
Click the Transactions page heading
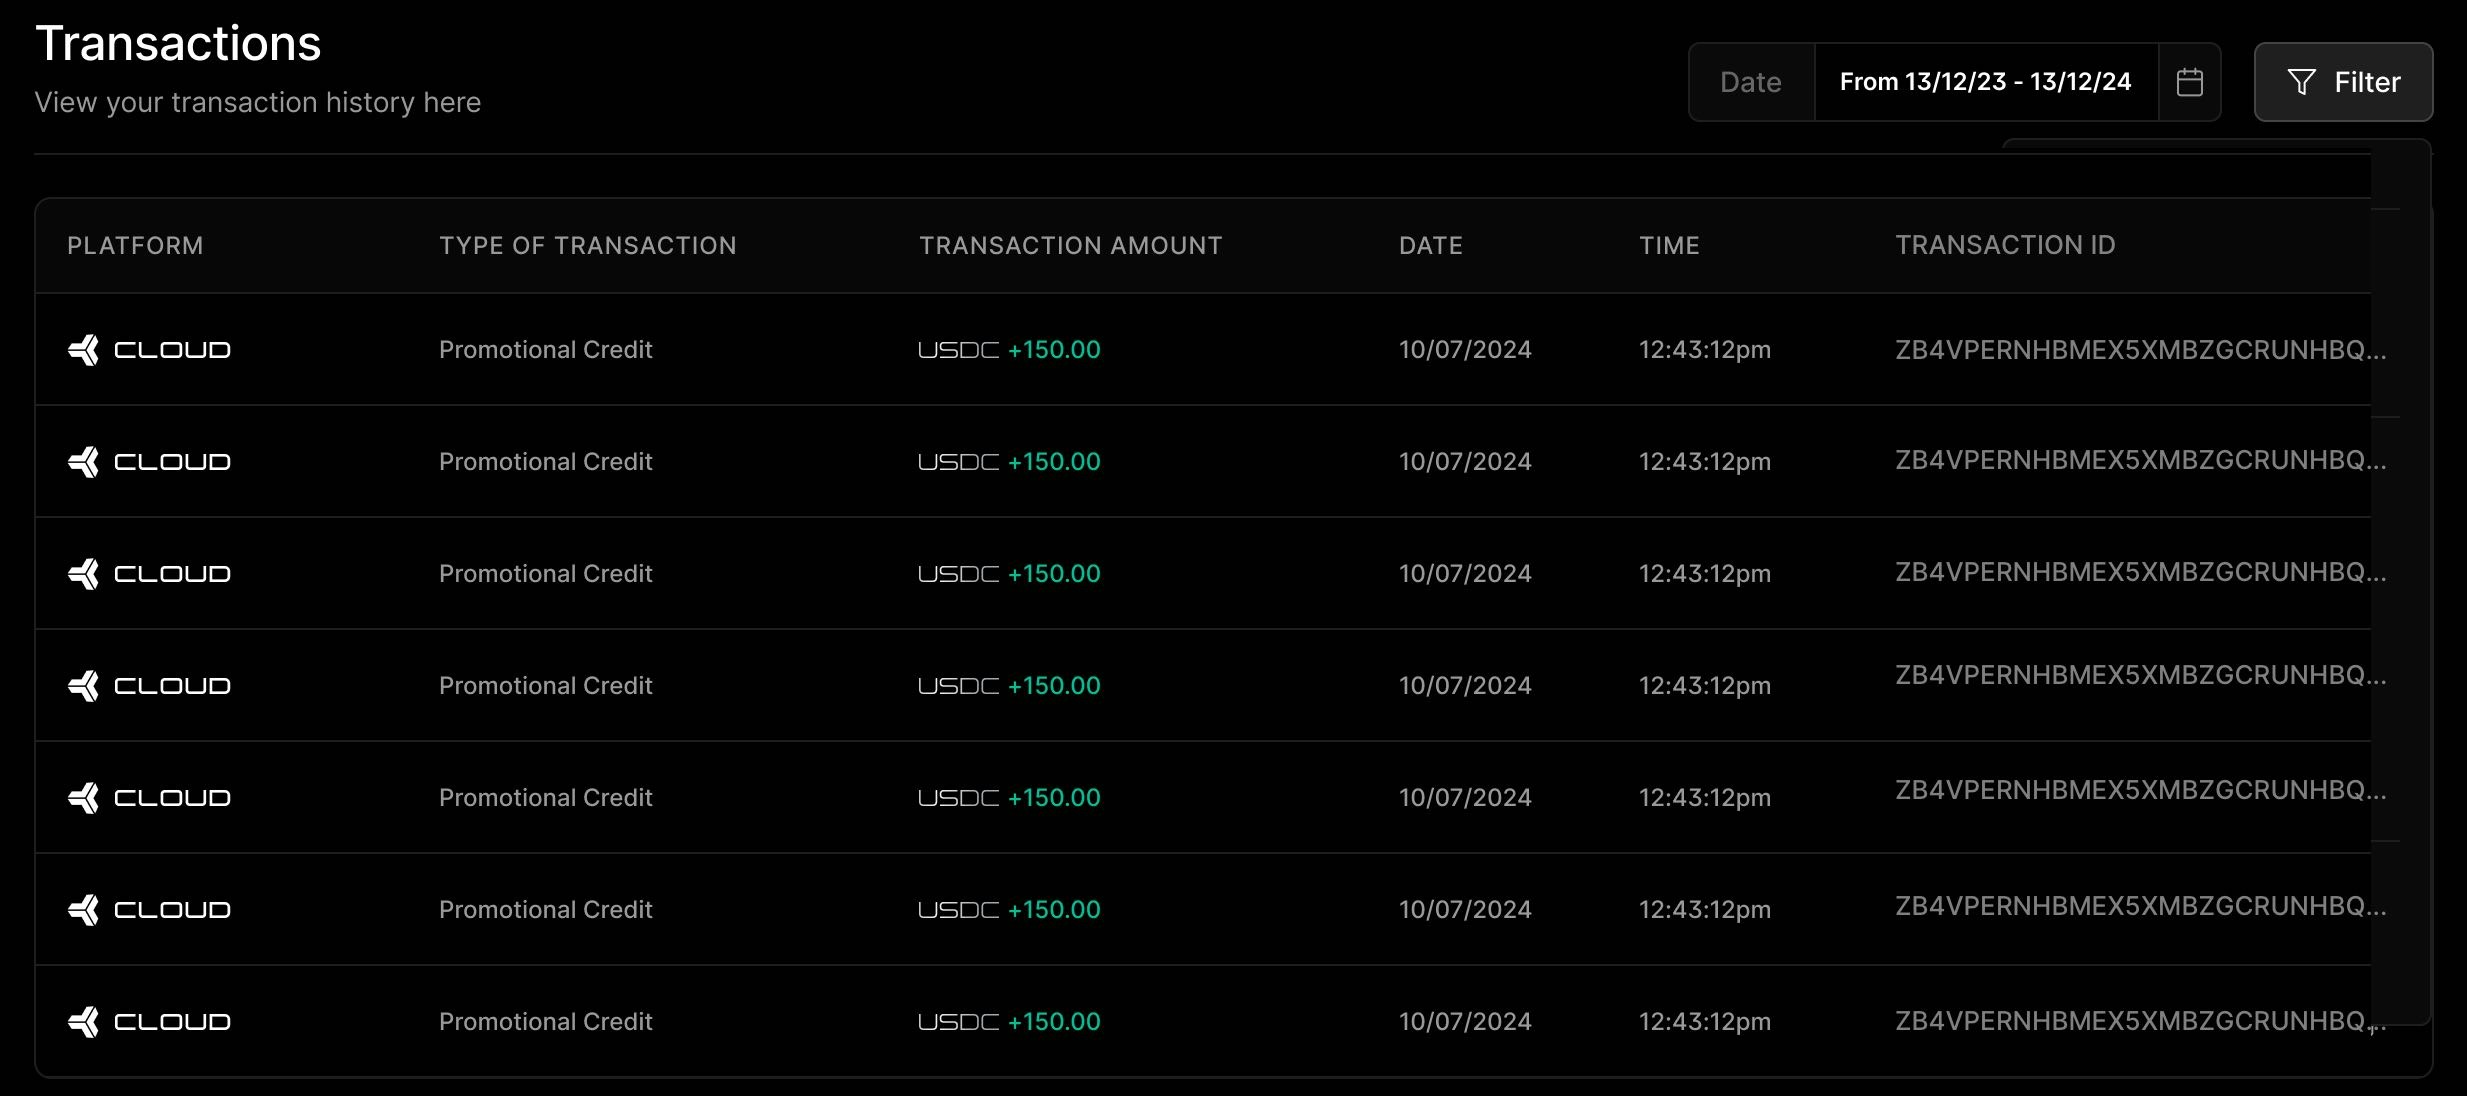pyautogui.click(x=178, y=44)
